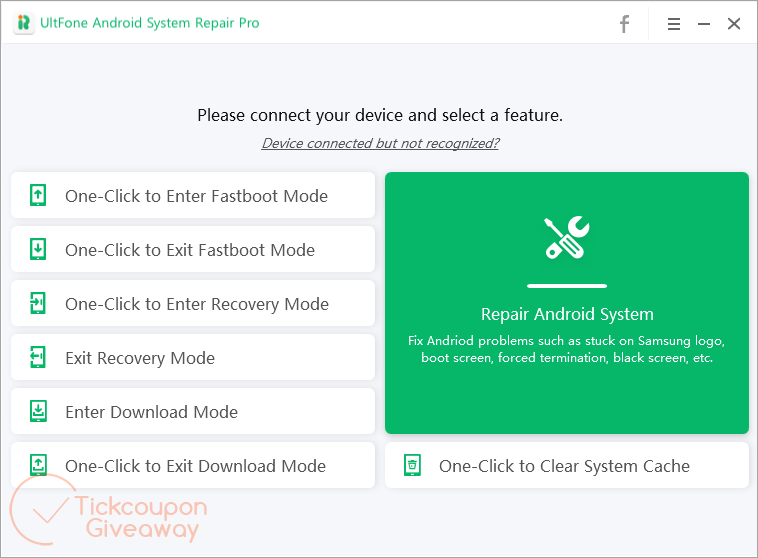Click the Clear System Cache trash icon

point(412,465)
